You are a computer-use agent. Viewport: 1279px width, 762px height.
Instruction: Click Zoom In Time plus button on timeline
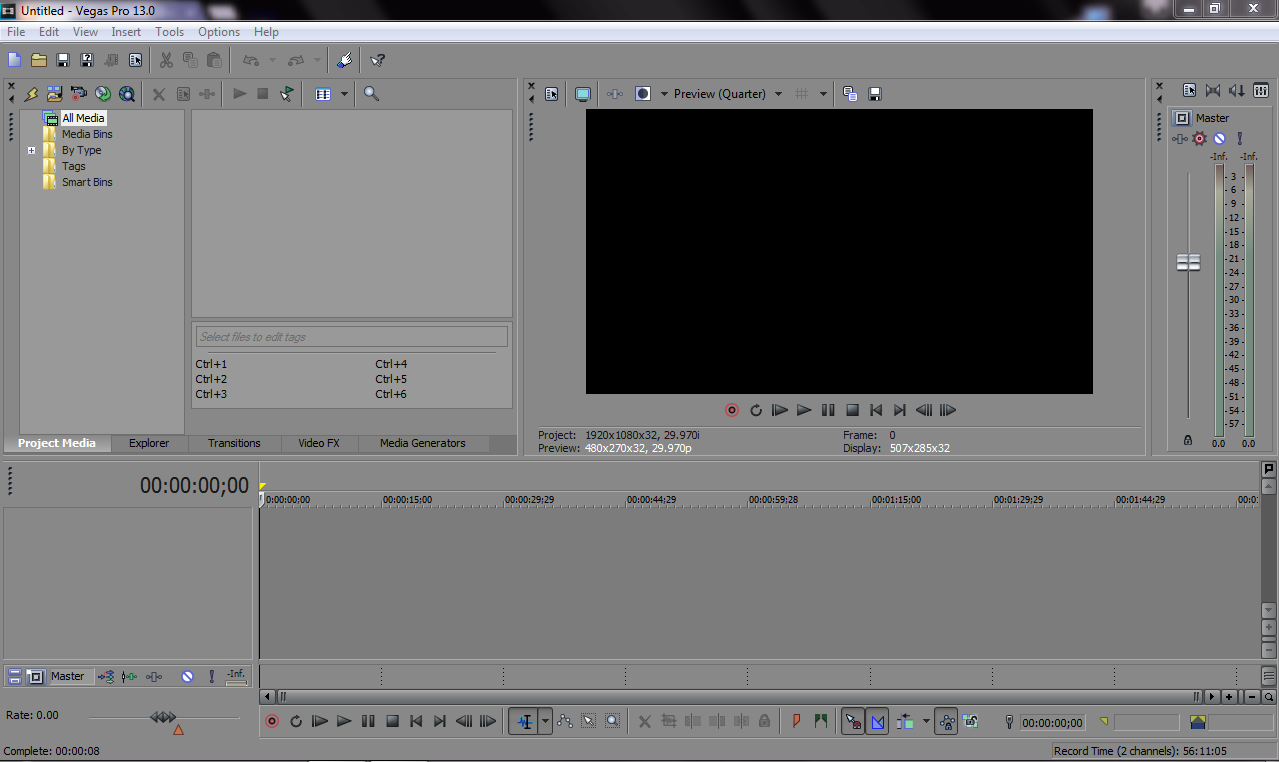(x=1229, y=697)
